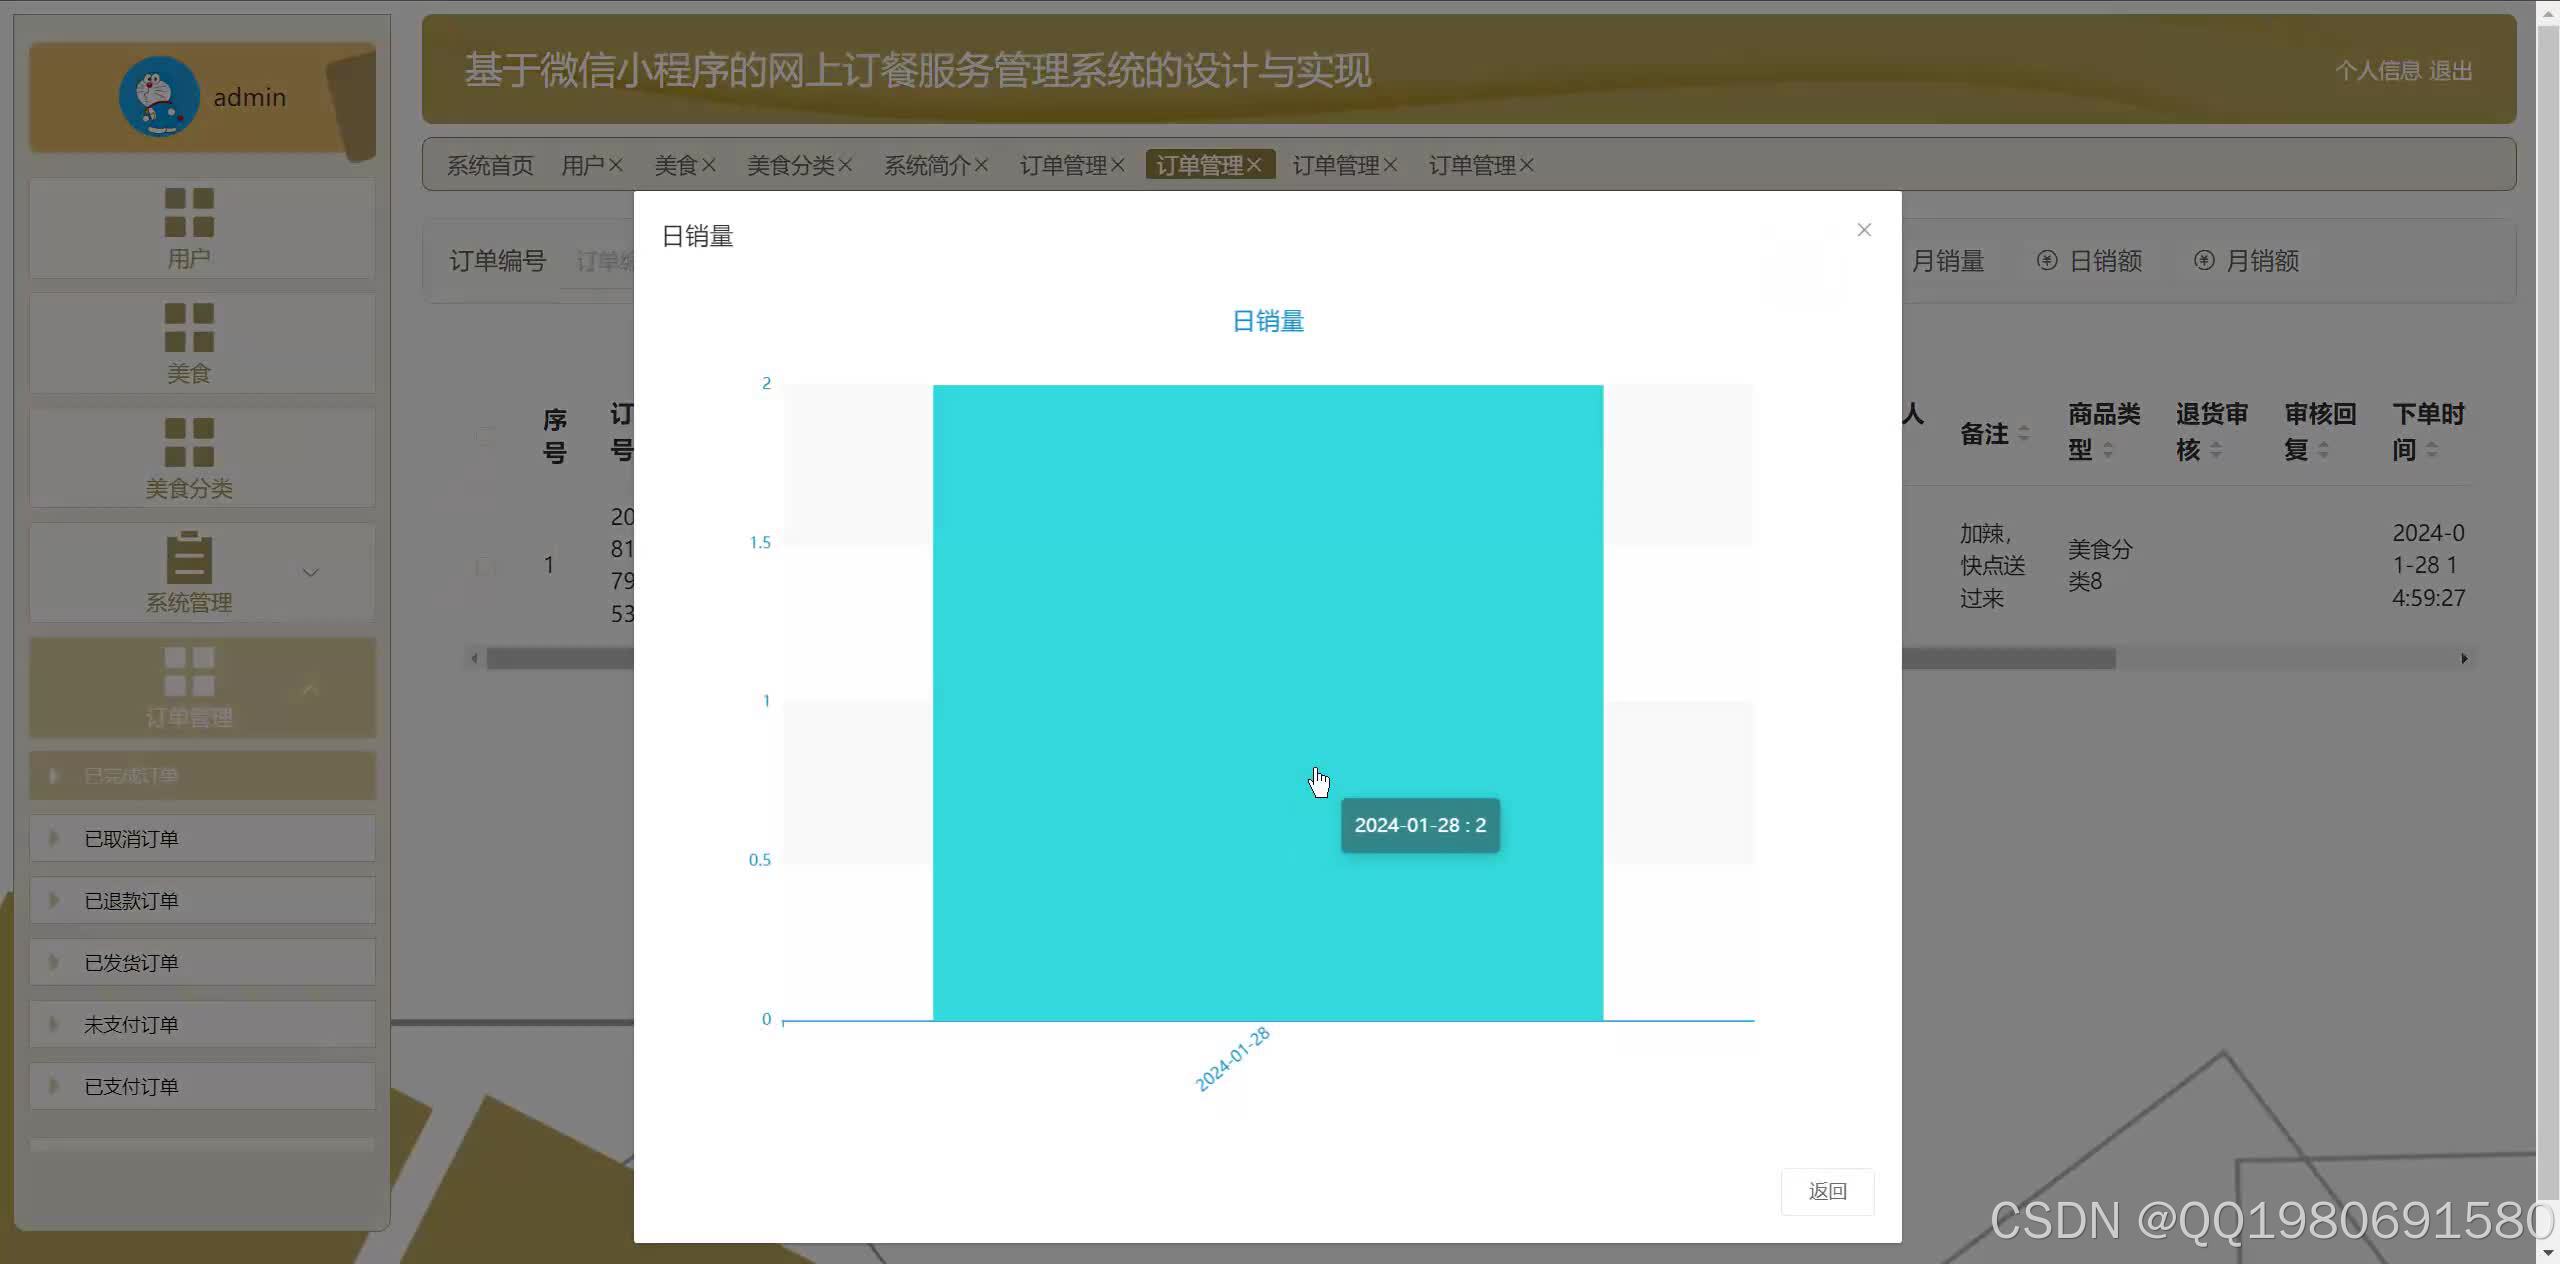Click the table's horizontal scrollbar right arrow

2464,658
